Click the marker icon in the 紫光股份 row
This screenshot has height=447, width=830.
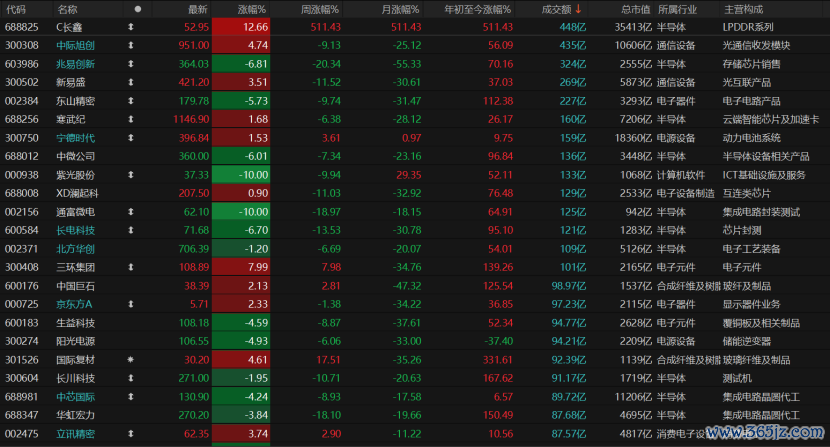point(131,175)
